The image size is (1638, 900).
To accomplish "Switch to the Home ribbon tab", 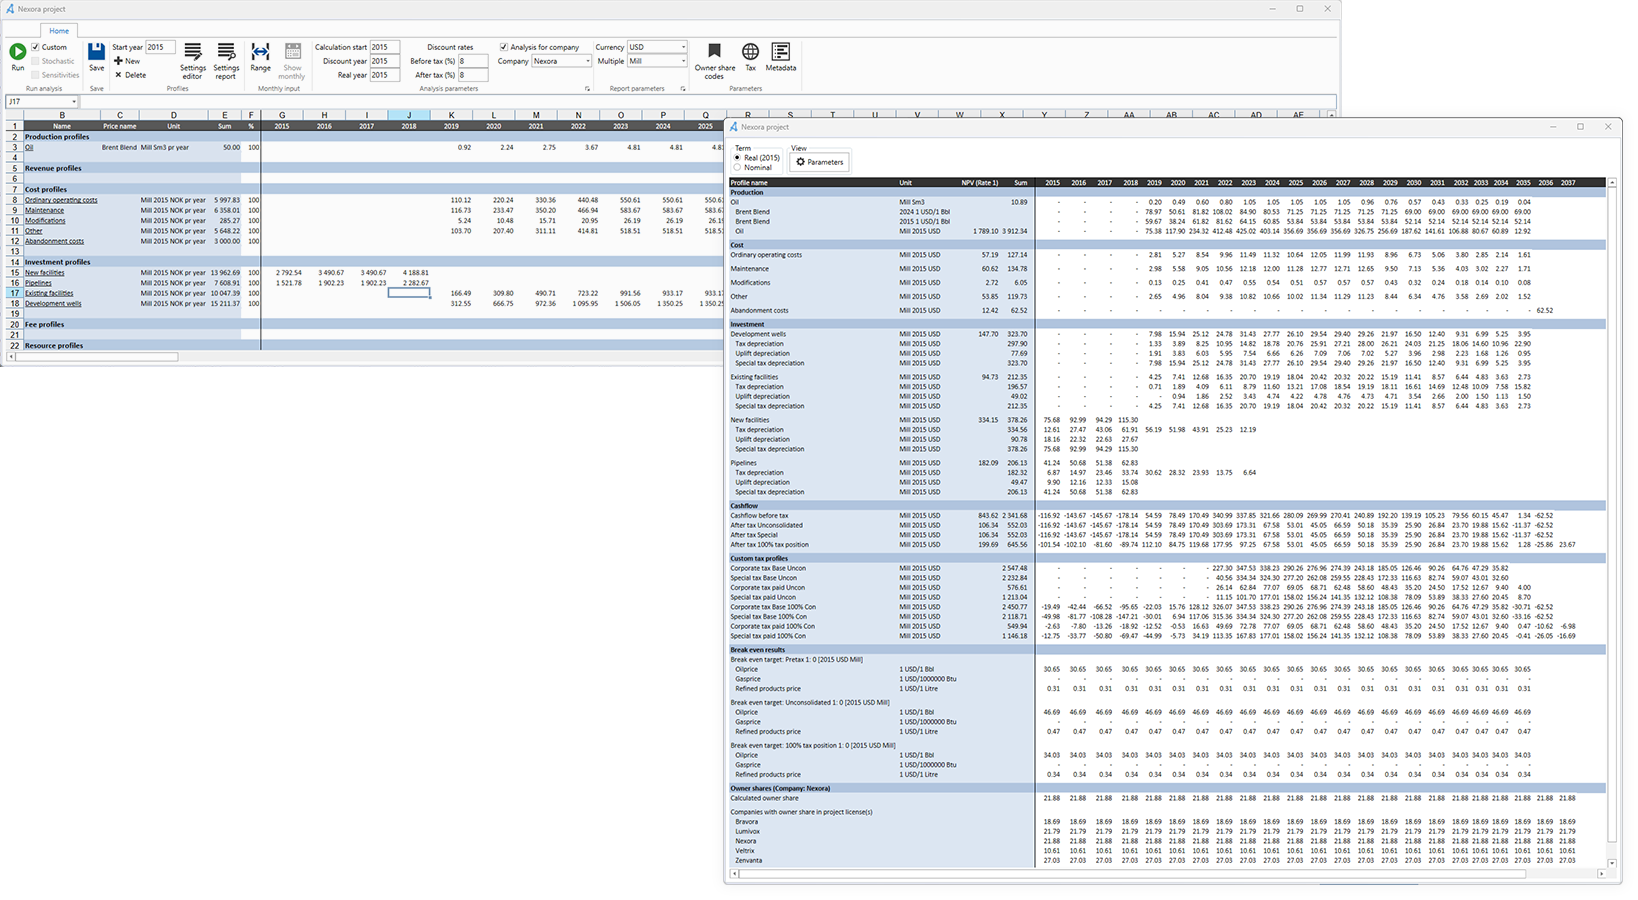I will (60, 31).
